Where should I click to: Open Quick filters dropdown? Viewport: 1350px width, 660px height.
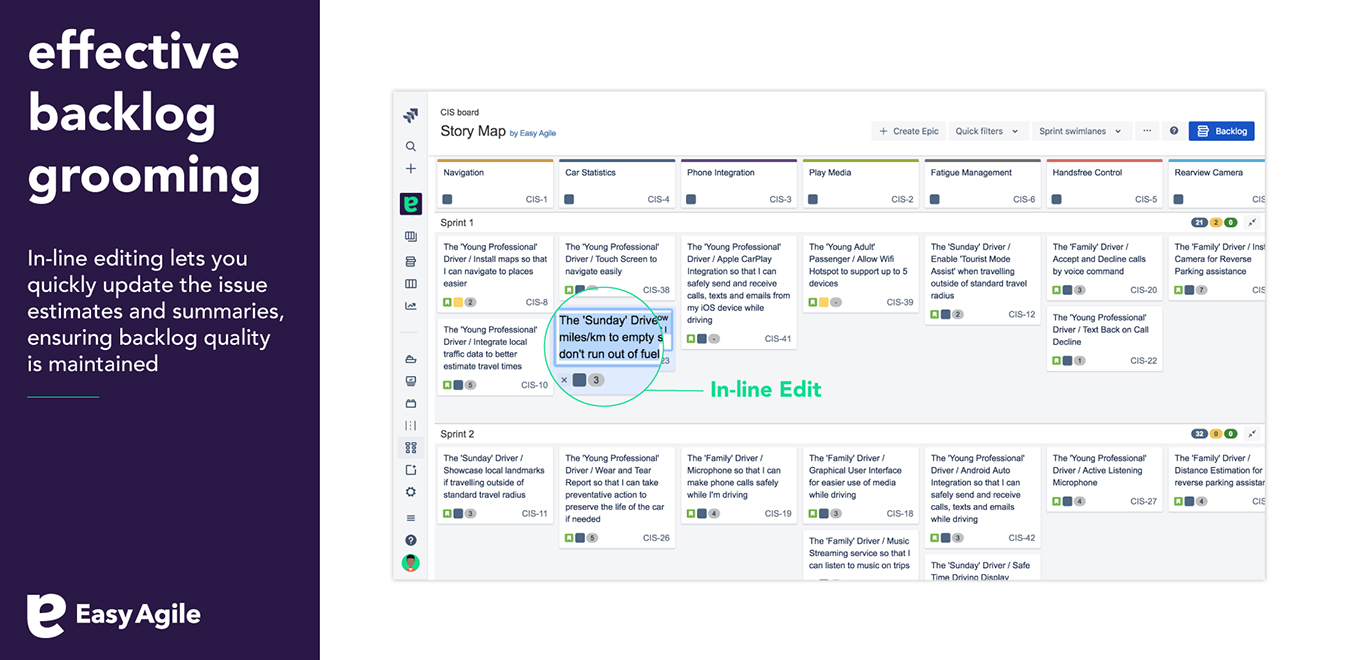[x=987, y=131]
